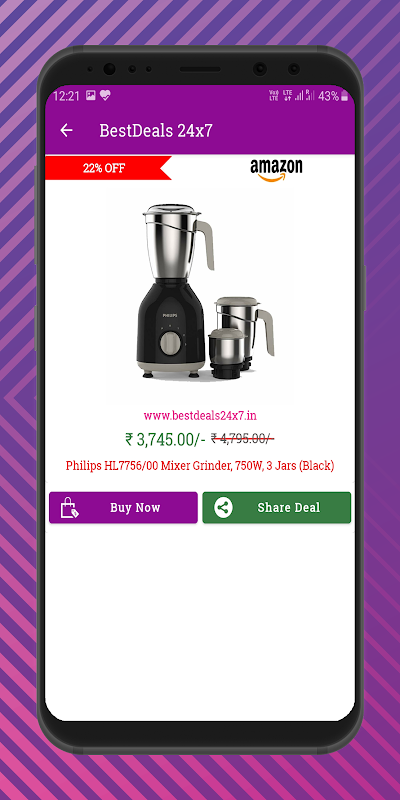The height and width of the screenshot is (800, 400).
Task: Tap the struck-through ₹ 4,795.00 price
Action: pos(242,438)
